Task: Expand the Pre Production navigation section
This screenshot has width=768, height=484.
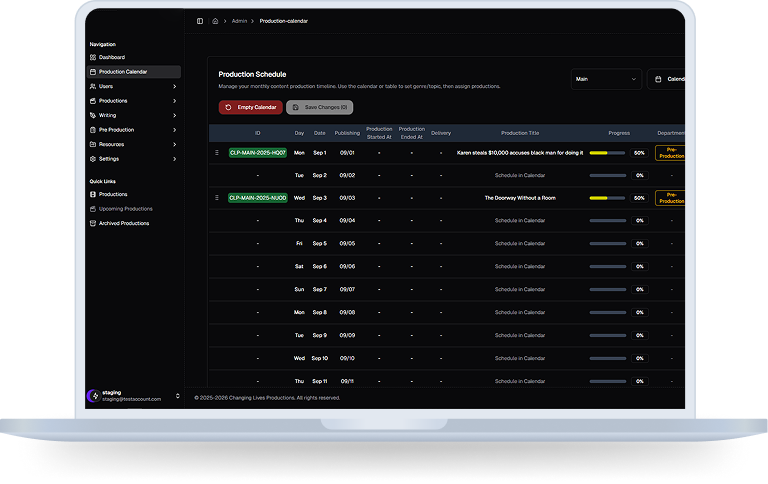Action: click(174, 130)
